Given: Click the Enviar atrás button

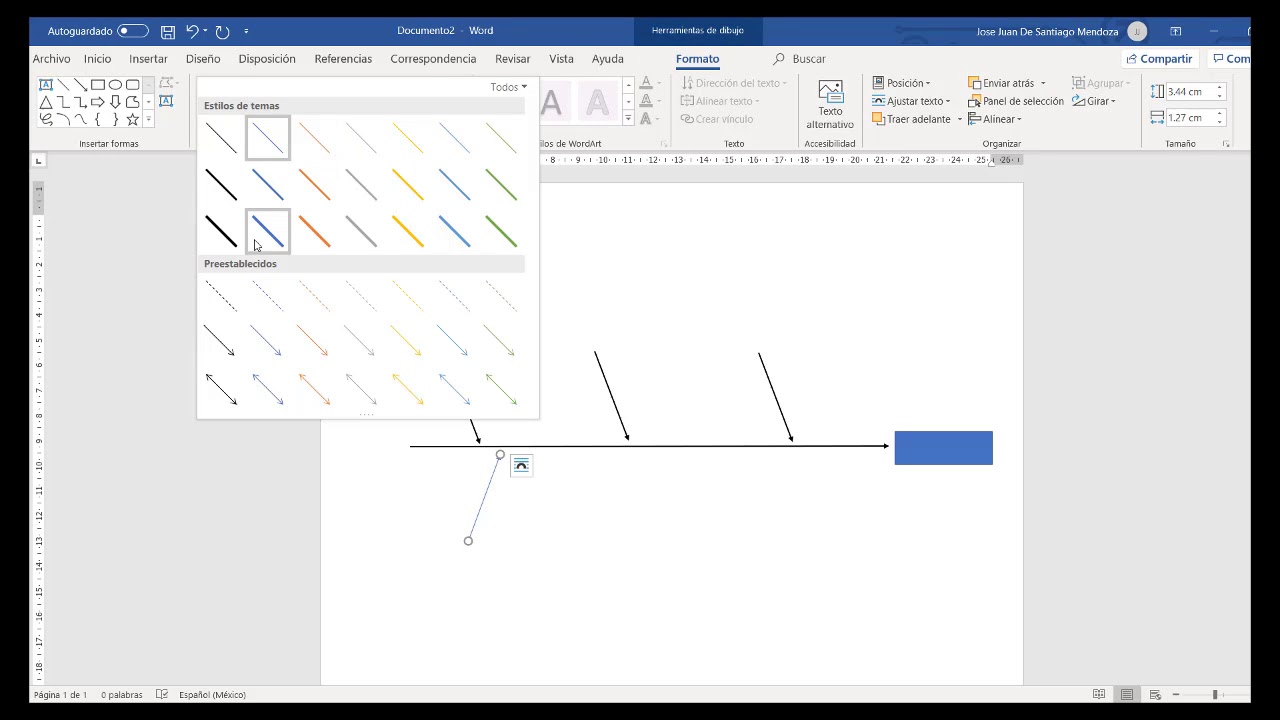Looking at the screenshot, I should (x=1001, y=83).
